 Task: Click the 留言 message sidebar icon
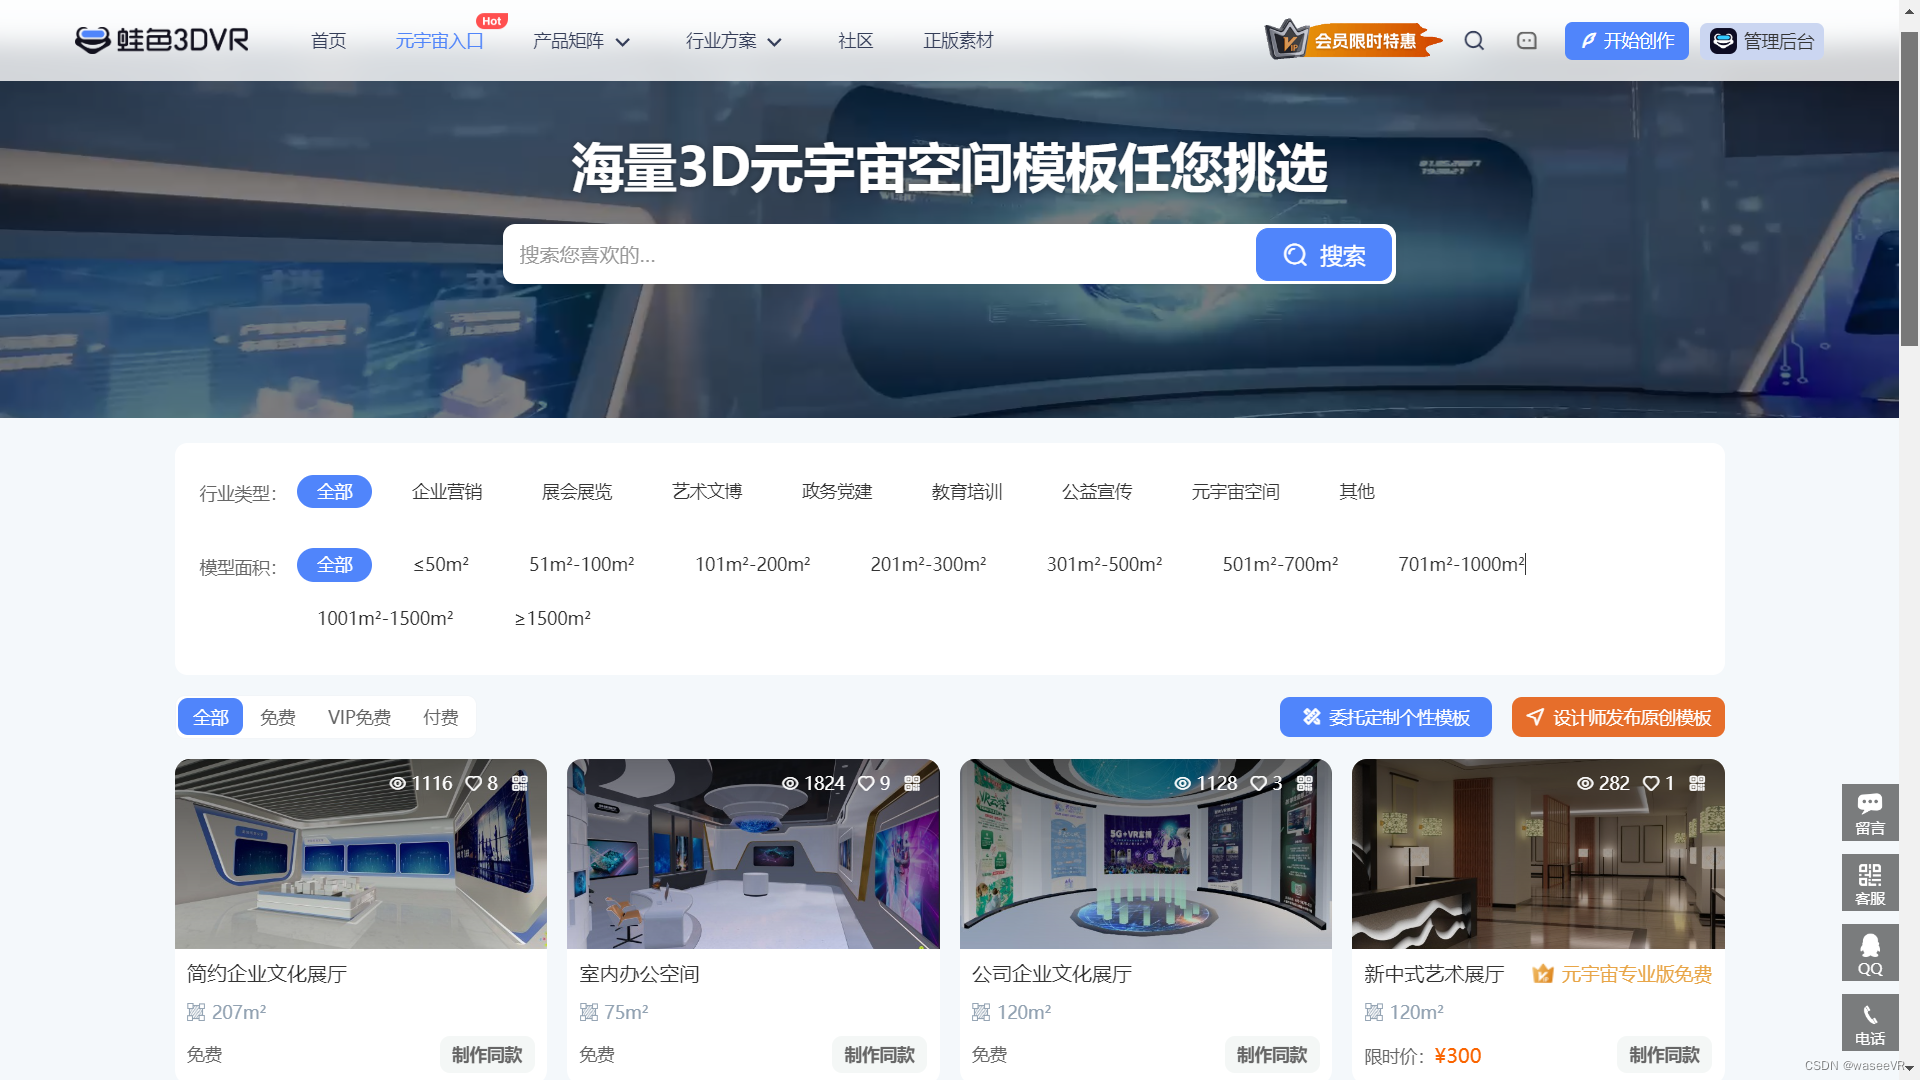1869,813
